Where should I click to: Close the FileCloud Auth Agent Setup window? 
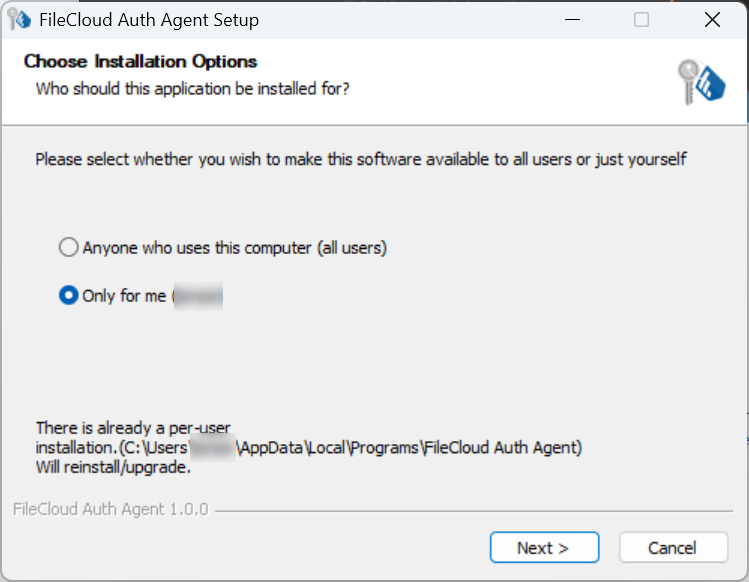(x=712, y=20)
